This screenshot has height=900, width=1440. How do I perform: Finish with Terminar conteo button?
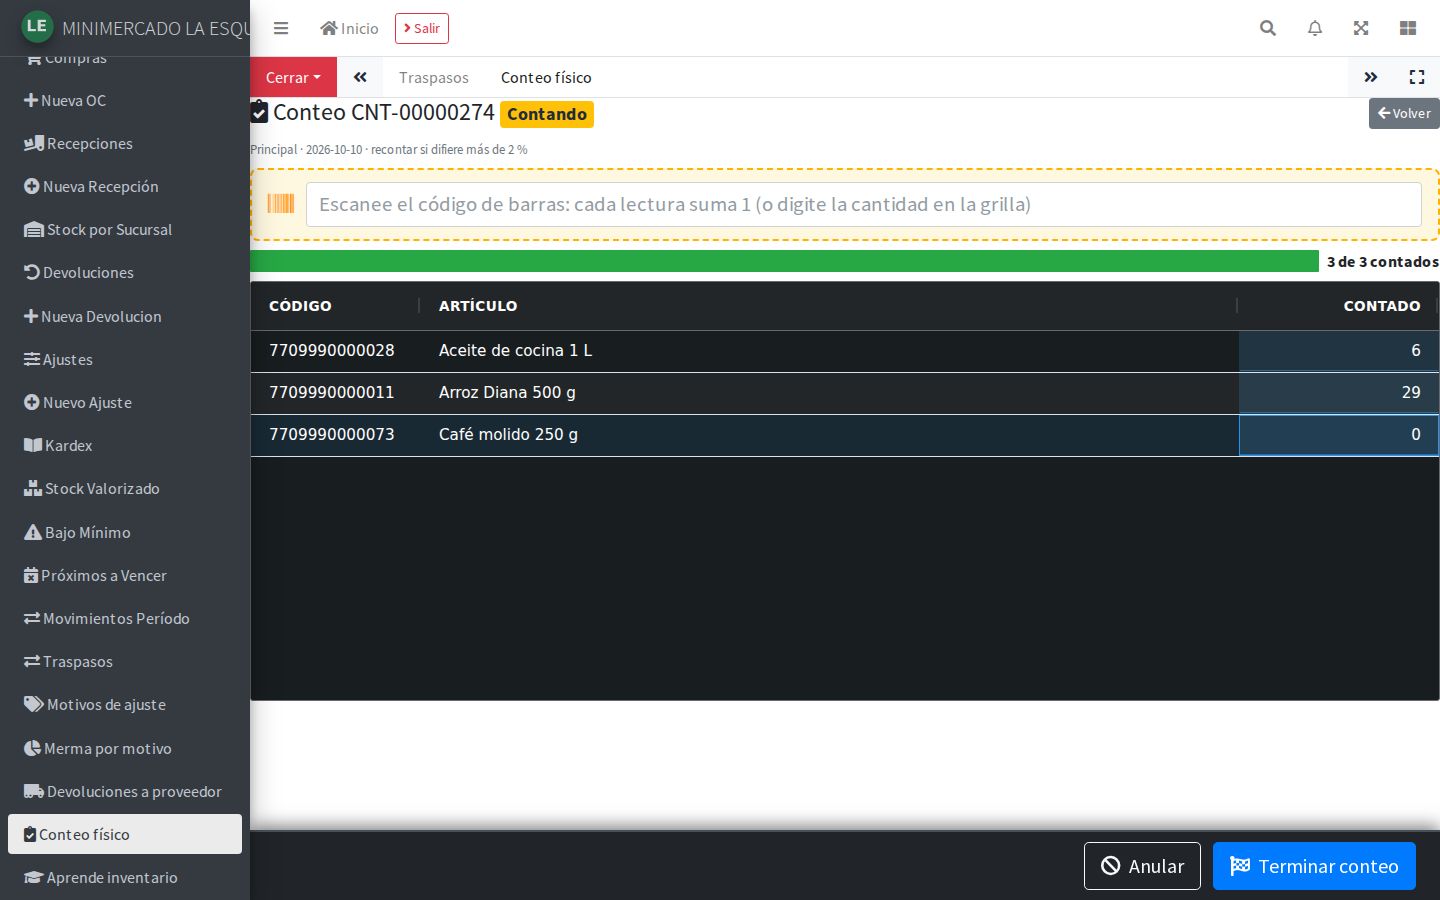click(1314, 866)
